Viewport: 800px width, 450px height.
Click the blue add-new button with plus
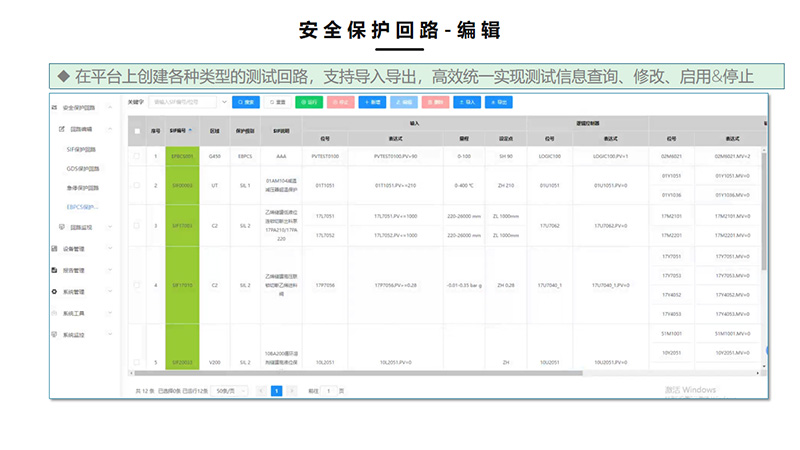tap(372, 102)
